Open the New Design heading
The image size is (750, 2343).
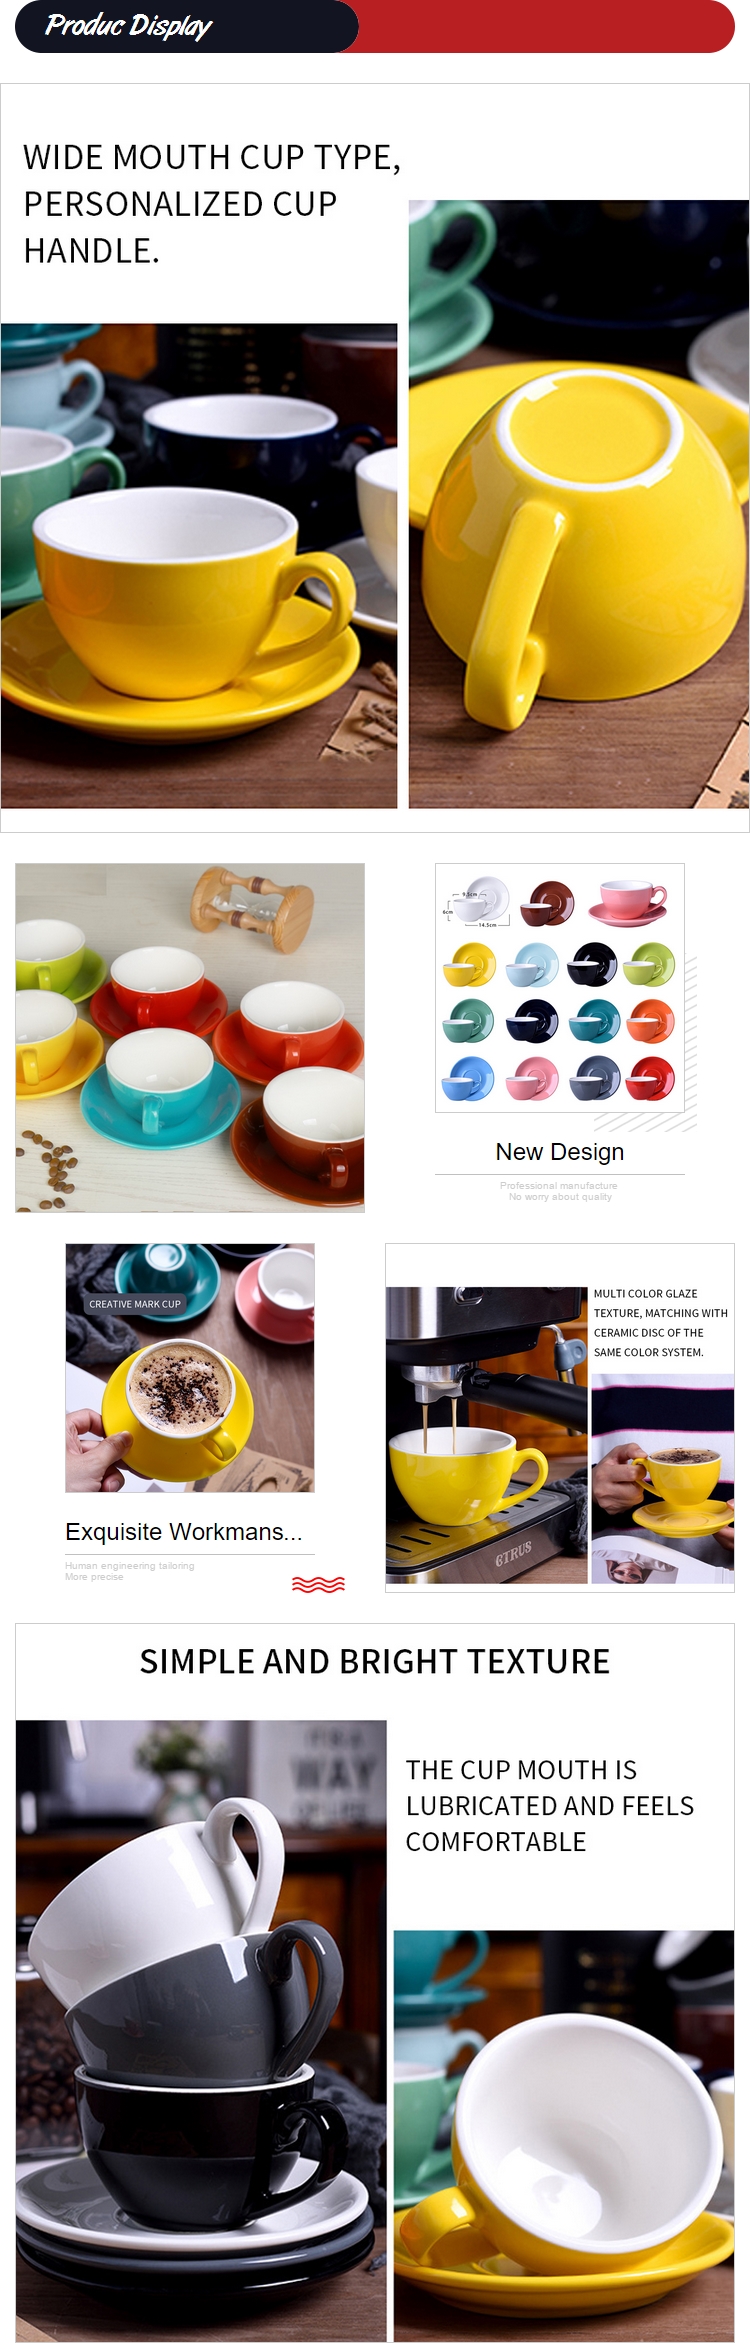(560, 1152)
